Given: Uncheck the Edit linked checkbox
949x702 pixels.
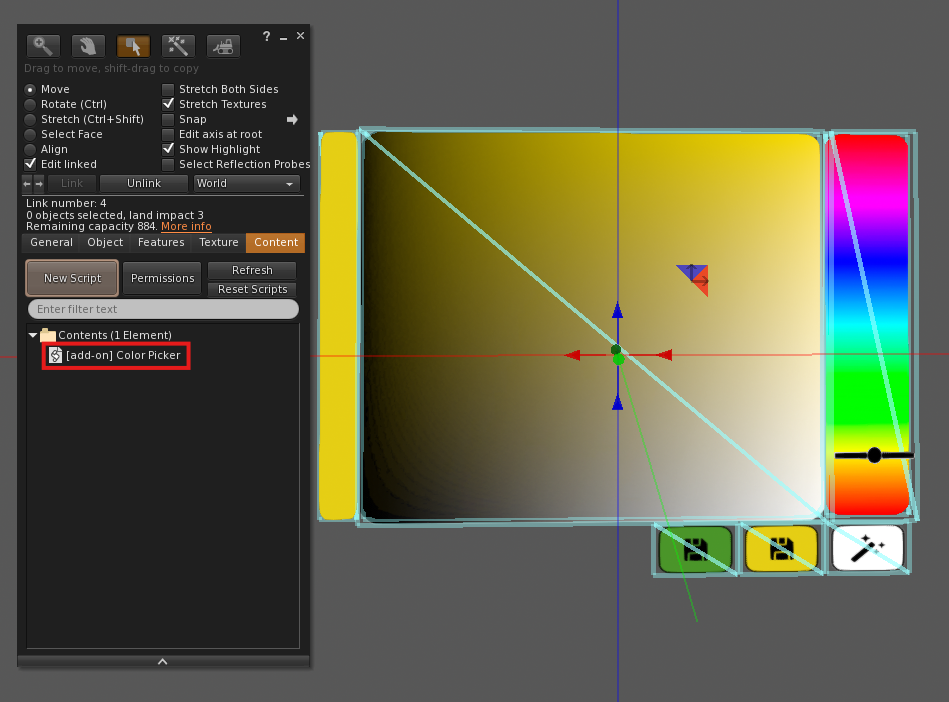Looking at the screenshot, I should pos(30,164).
